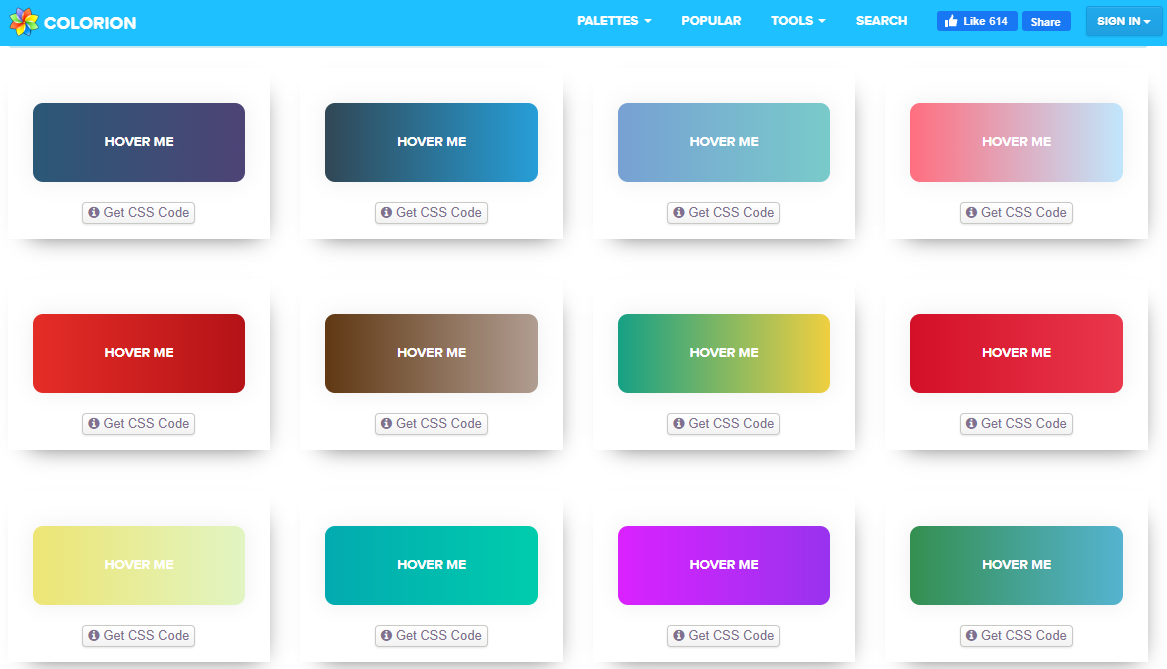Image resolution: width=1167 pixels, height=669 pixels.
Task: Click the Facebook Share button
Action: pyautogui.click(x=1046, y=22)
